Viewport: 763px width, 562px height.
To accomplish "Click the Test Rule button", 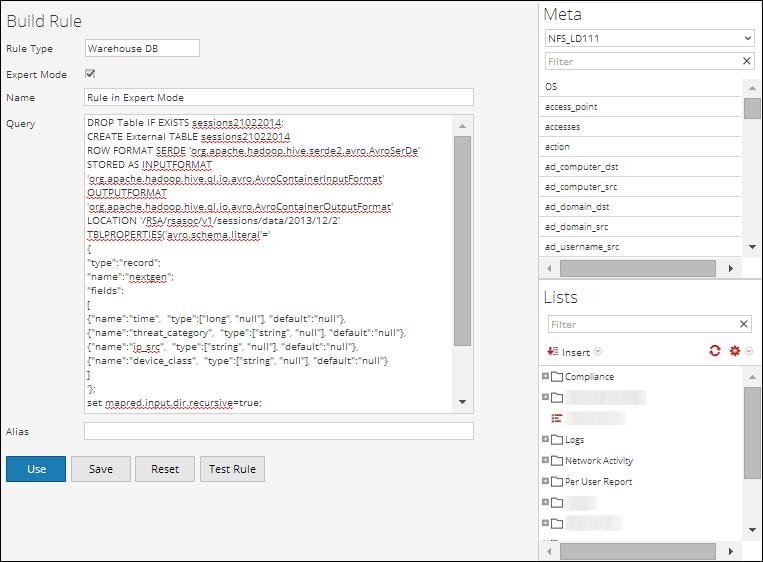I will coord(232,469).
